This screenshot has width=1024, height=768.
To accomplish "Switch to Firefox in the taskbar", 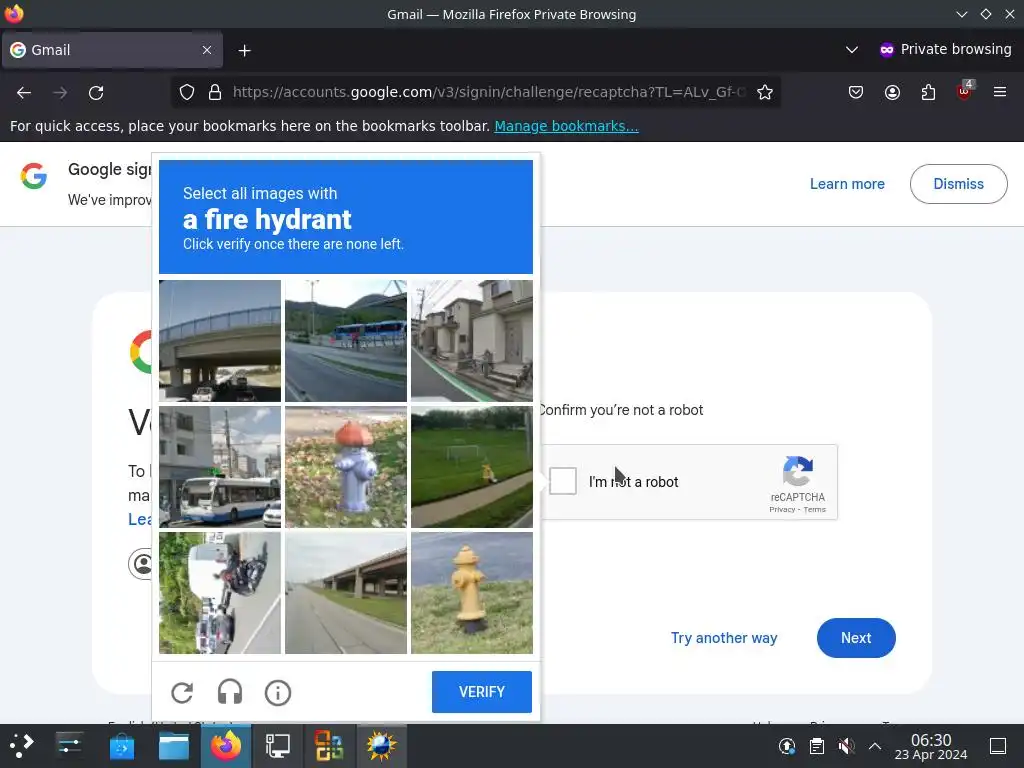I will (x=225, y=746).
